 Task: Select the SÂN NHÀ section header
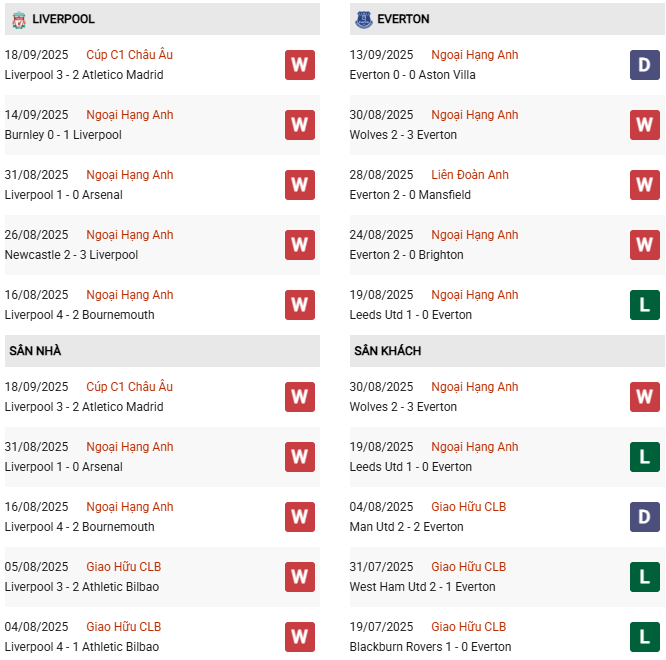[x=35, y=351]
